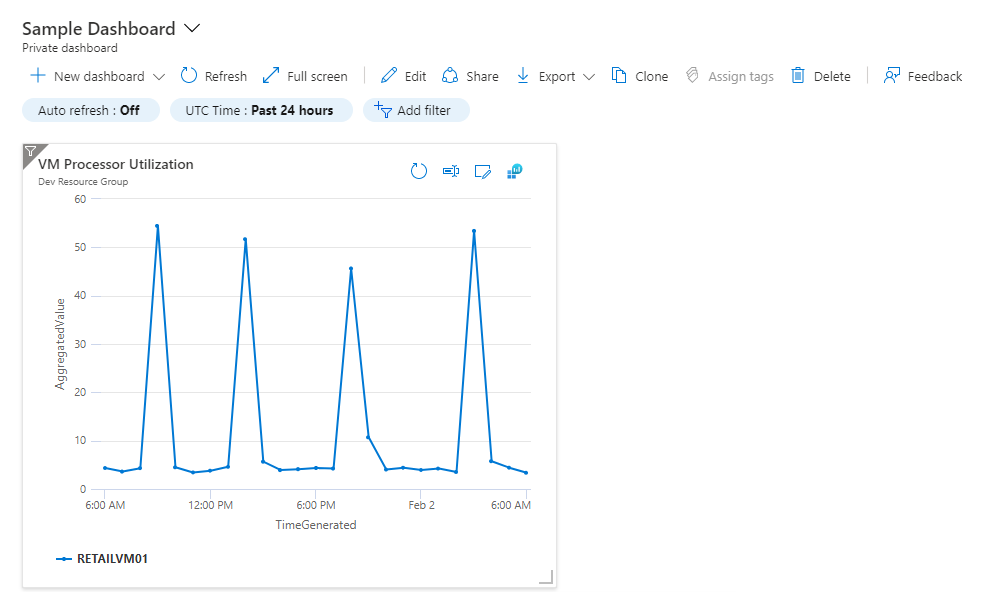This screenshot has height=592, width=1005.
Task: Share the dashboard
Action: pyautogui.click(x=469, y=76)
